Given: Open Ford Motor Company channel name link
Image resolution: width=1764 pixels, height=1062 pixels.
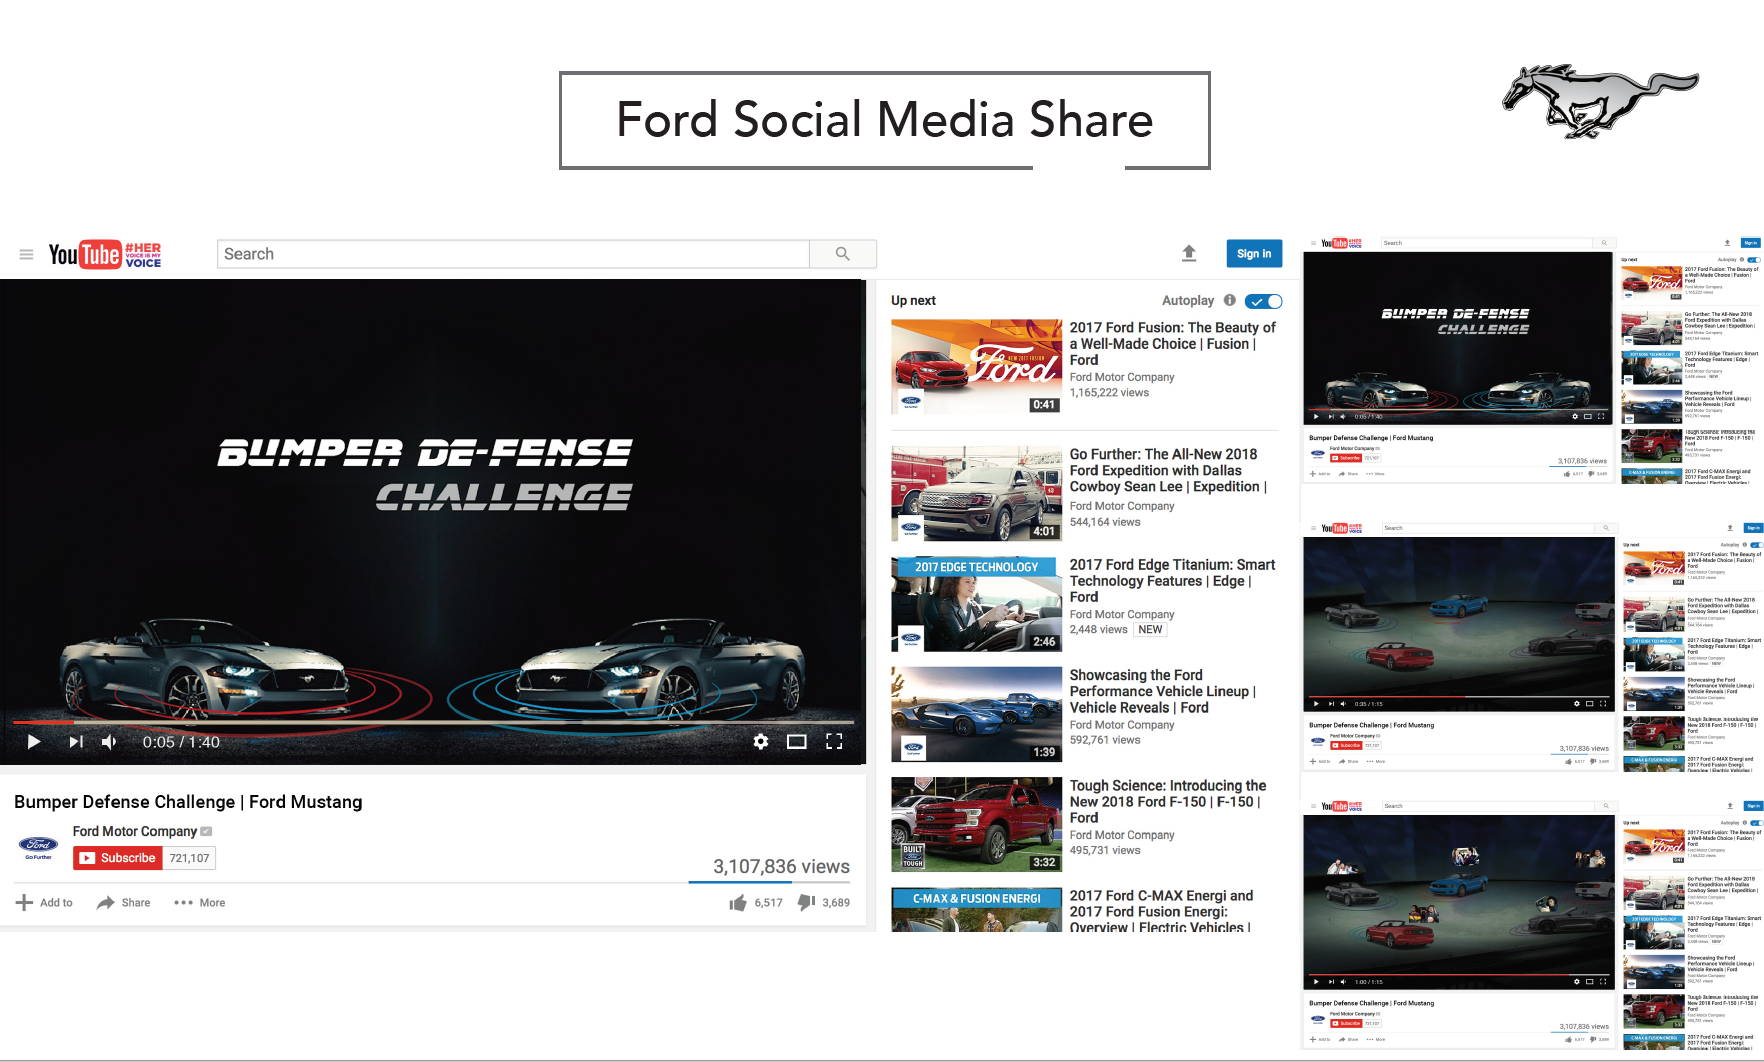Looking at the screenshot, I should point(135,831).
